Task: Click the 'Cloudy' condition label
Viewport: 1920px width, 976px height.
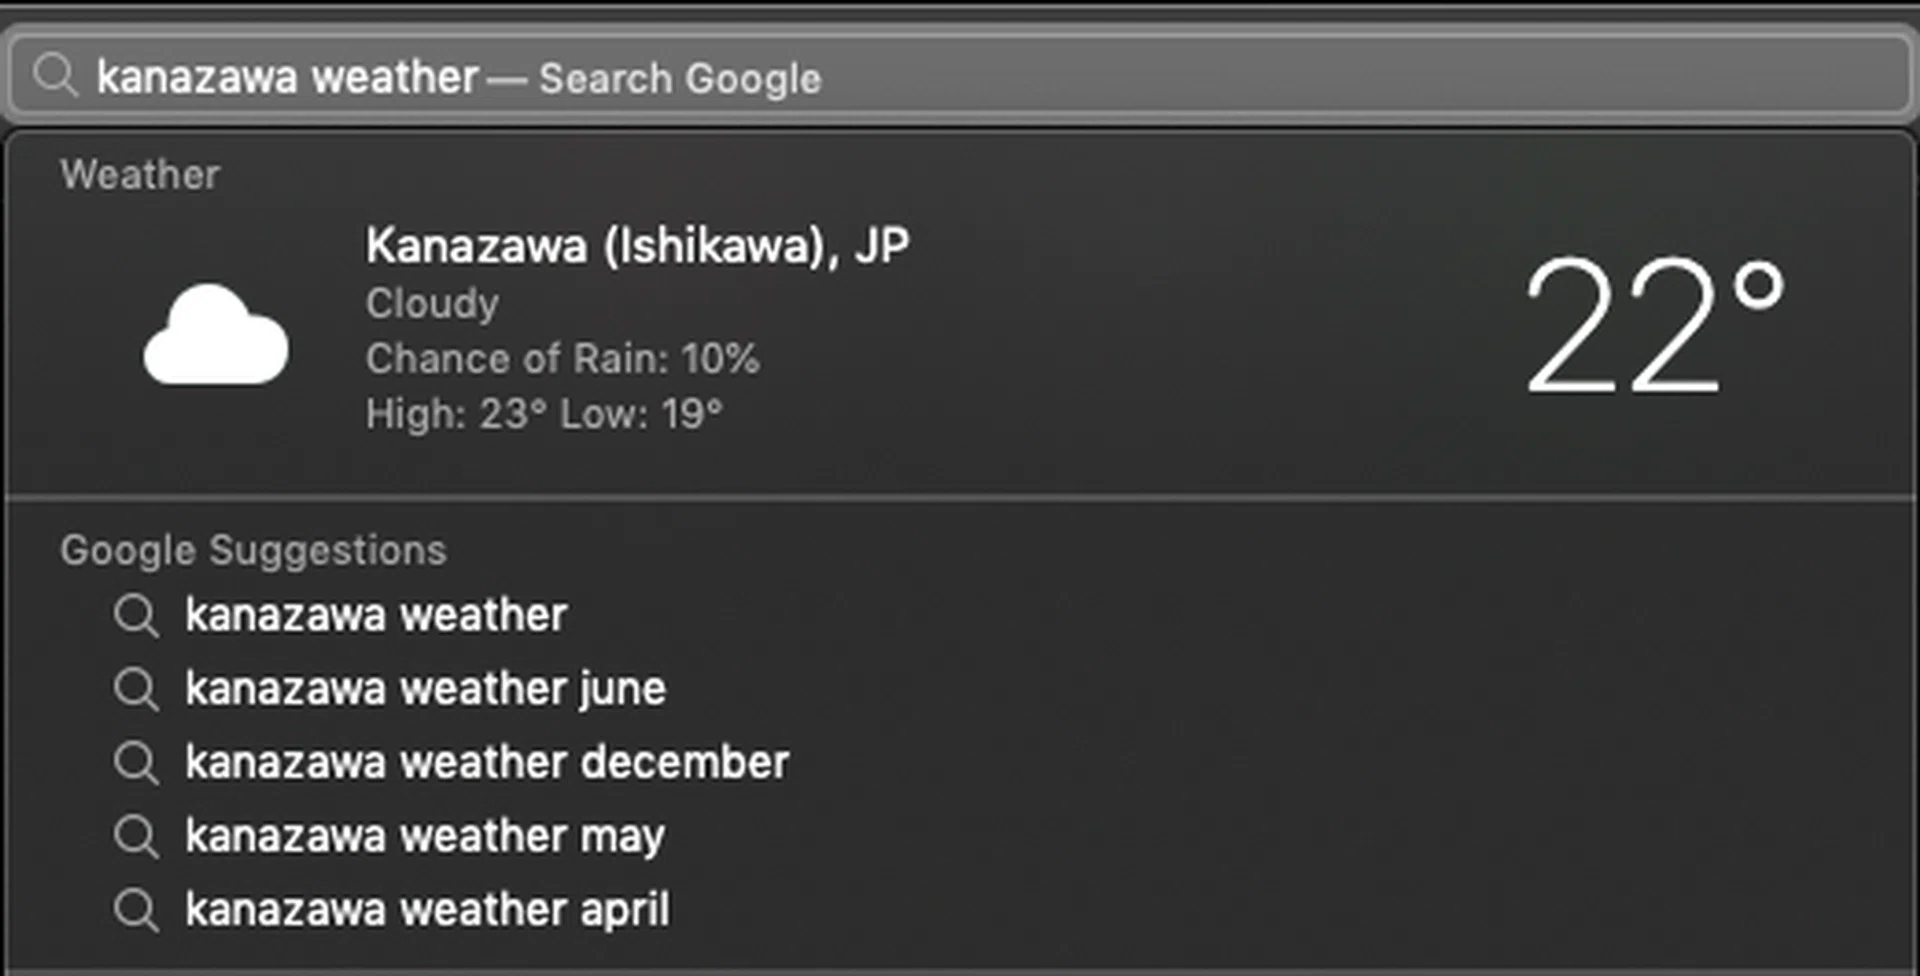Action: (432, 304)
